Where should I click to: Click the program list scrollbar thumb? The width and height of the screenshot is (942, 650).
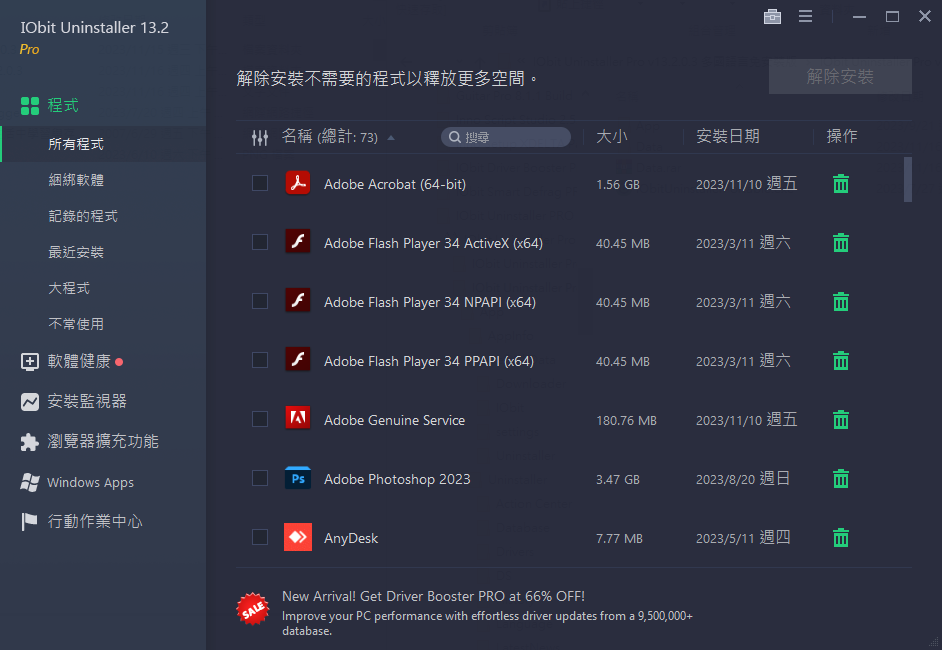[908, 179]
